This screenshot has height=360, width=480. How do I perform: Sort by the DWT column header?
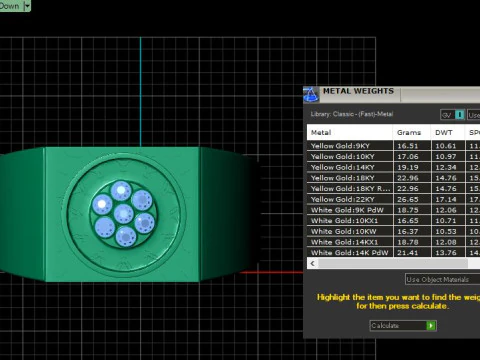pos(447,132)
